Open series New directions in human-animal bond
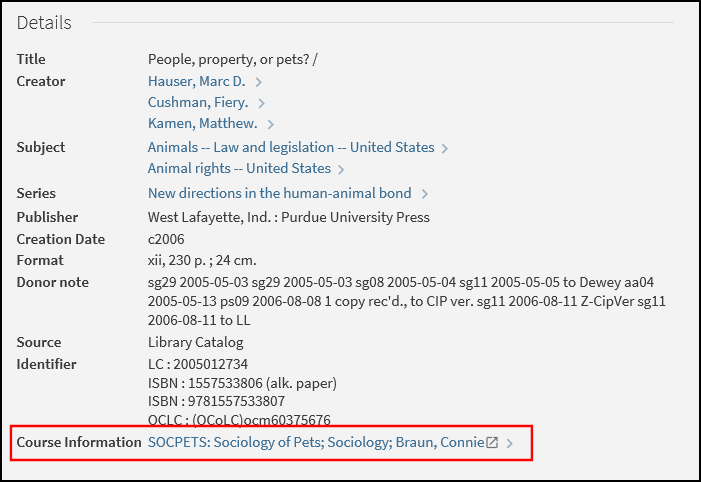701x482 pixels. coord(280,193)
